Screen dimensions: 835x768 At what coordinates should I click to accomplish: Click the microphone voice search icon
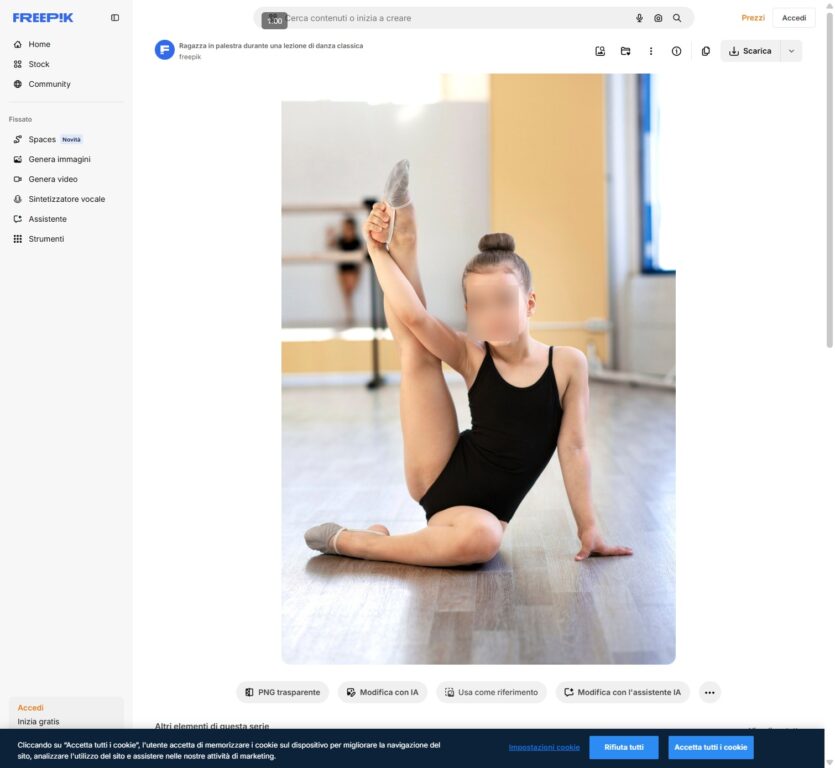[x=639, y=18]
